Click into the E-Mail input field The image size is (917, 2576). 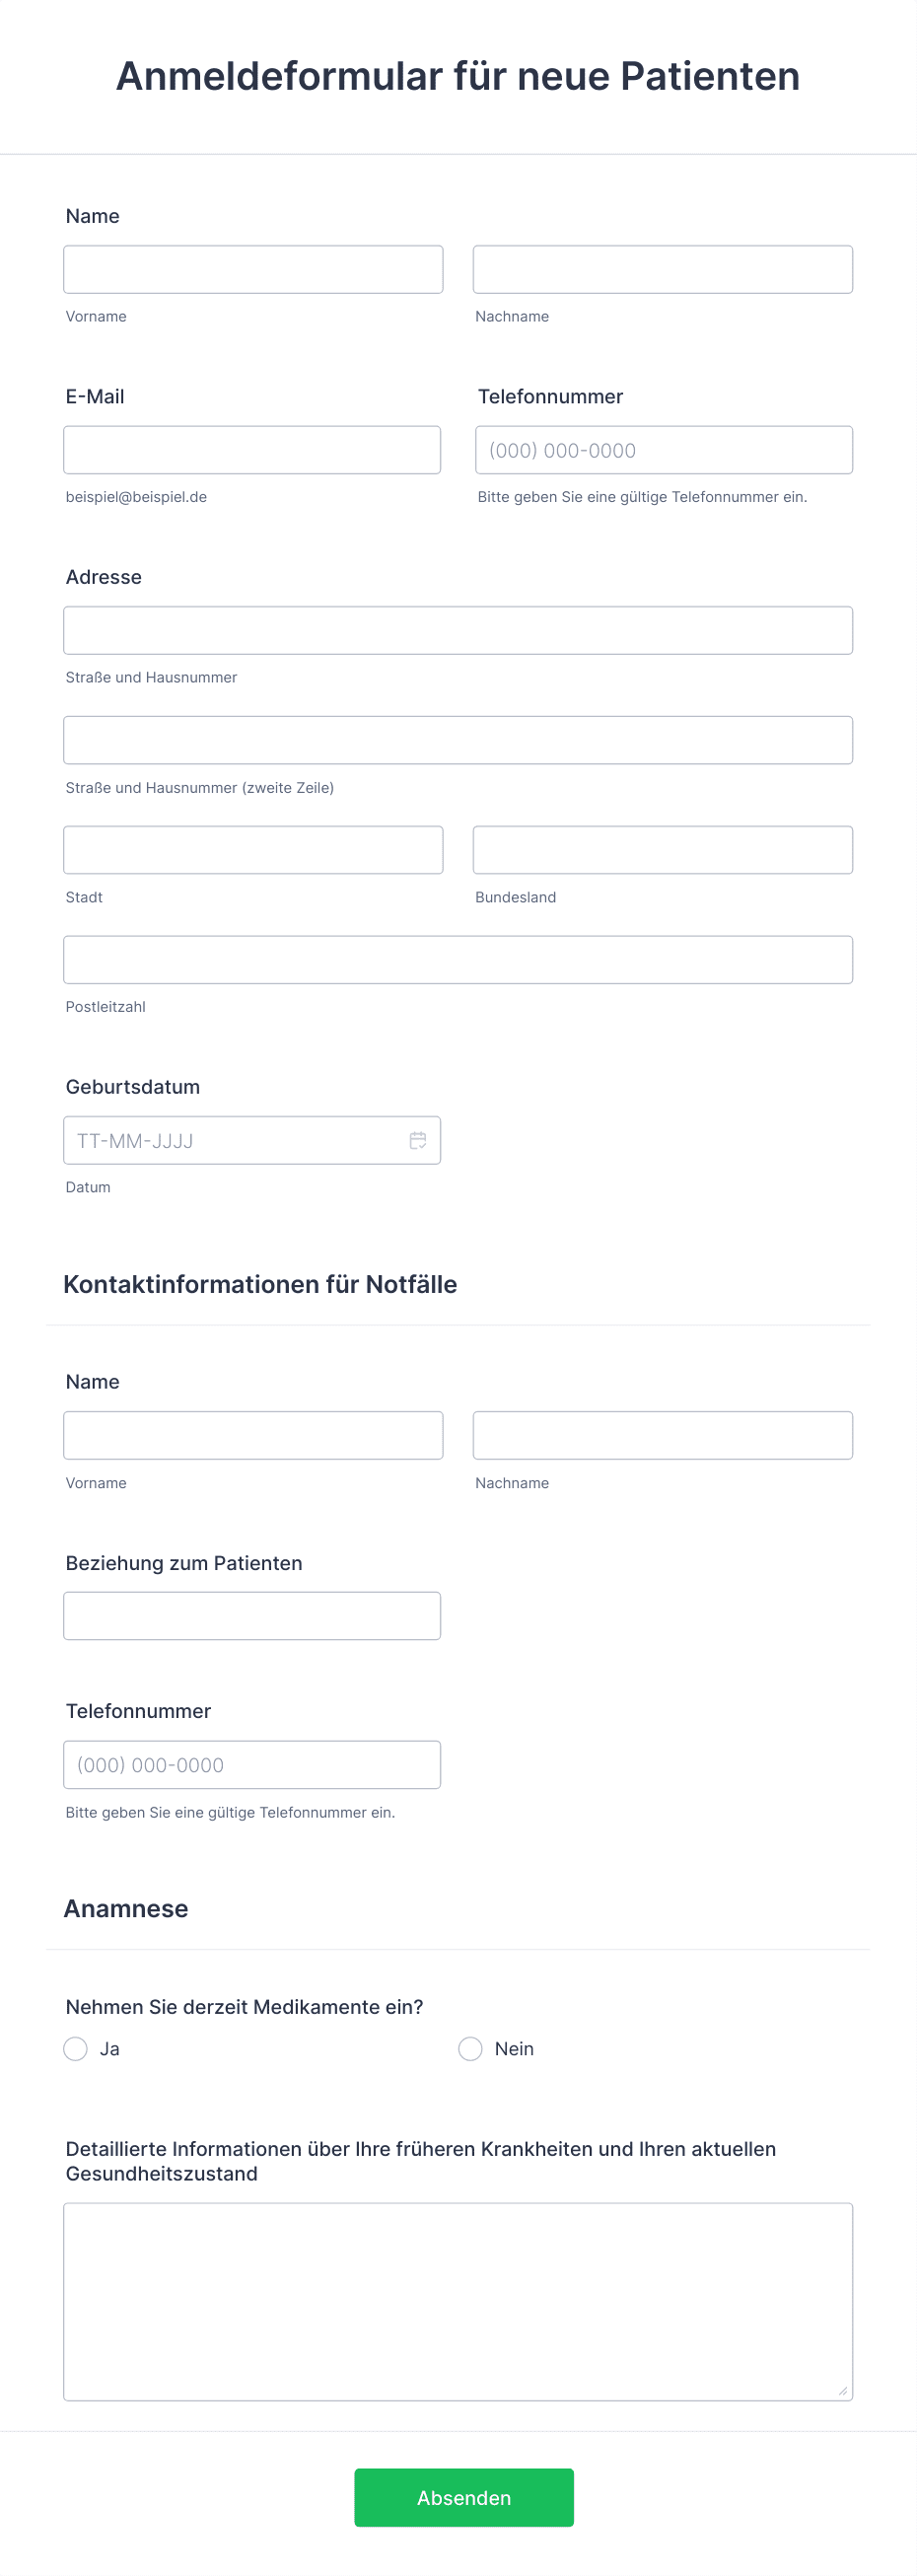(x=252, y=450)
